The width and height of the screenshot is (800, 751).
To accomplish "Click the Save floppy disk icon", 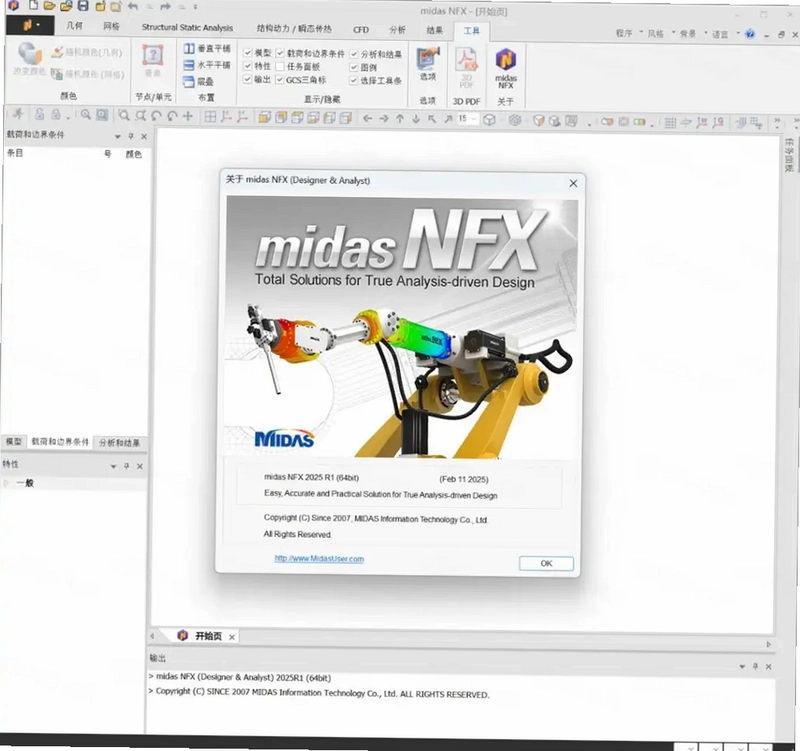I will pos(83,6).
